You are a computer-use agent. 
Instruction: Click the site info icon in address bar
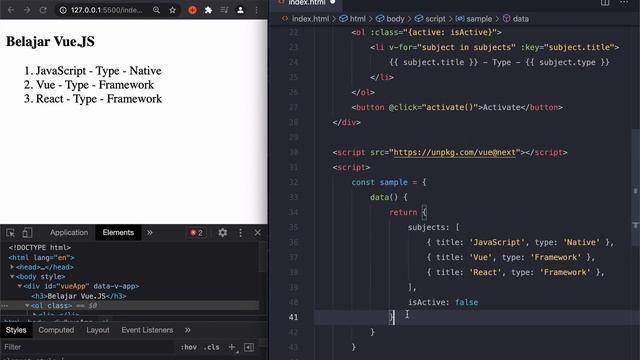(x=63, y=10)
